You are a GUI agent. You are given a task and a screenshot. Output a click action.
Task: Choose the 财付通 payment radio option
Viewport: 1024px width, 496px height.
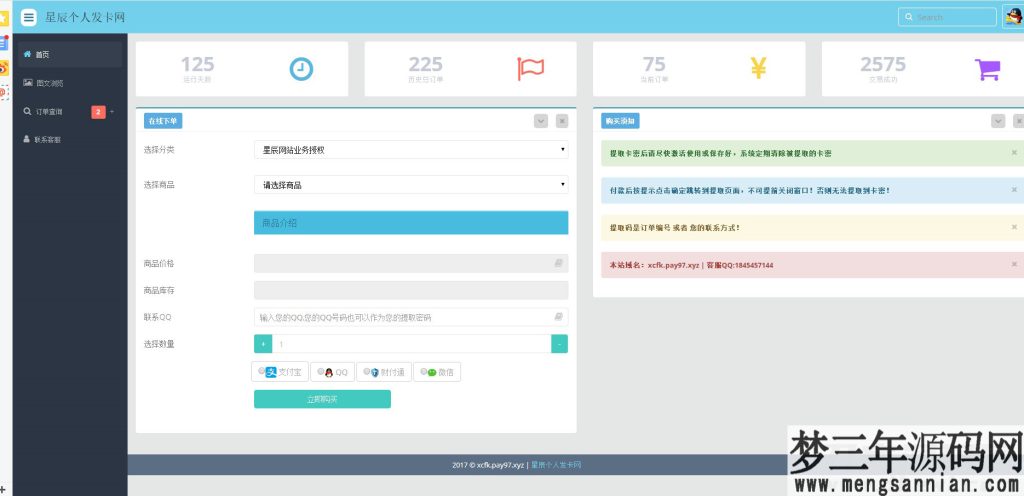pyautogui.click(x=382, y=372)
